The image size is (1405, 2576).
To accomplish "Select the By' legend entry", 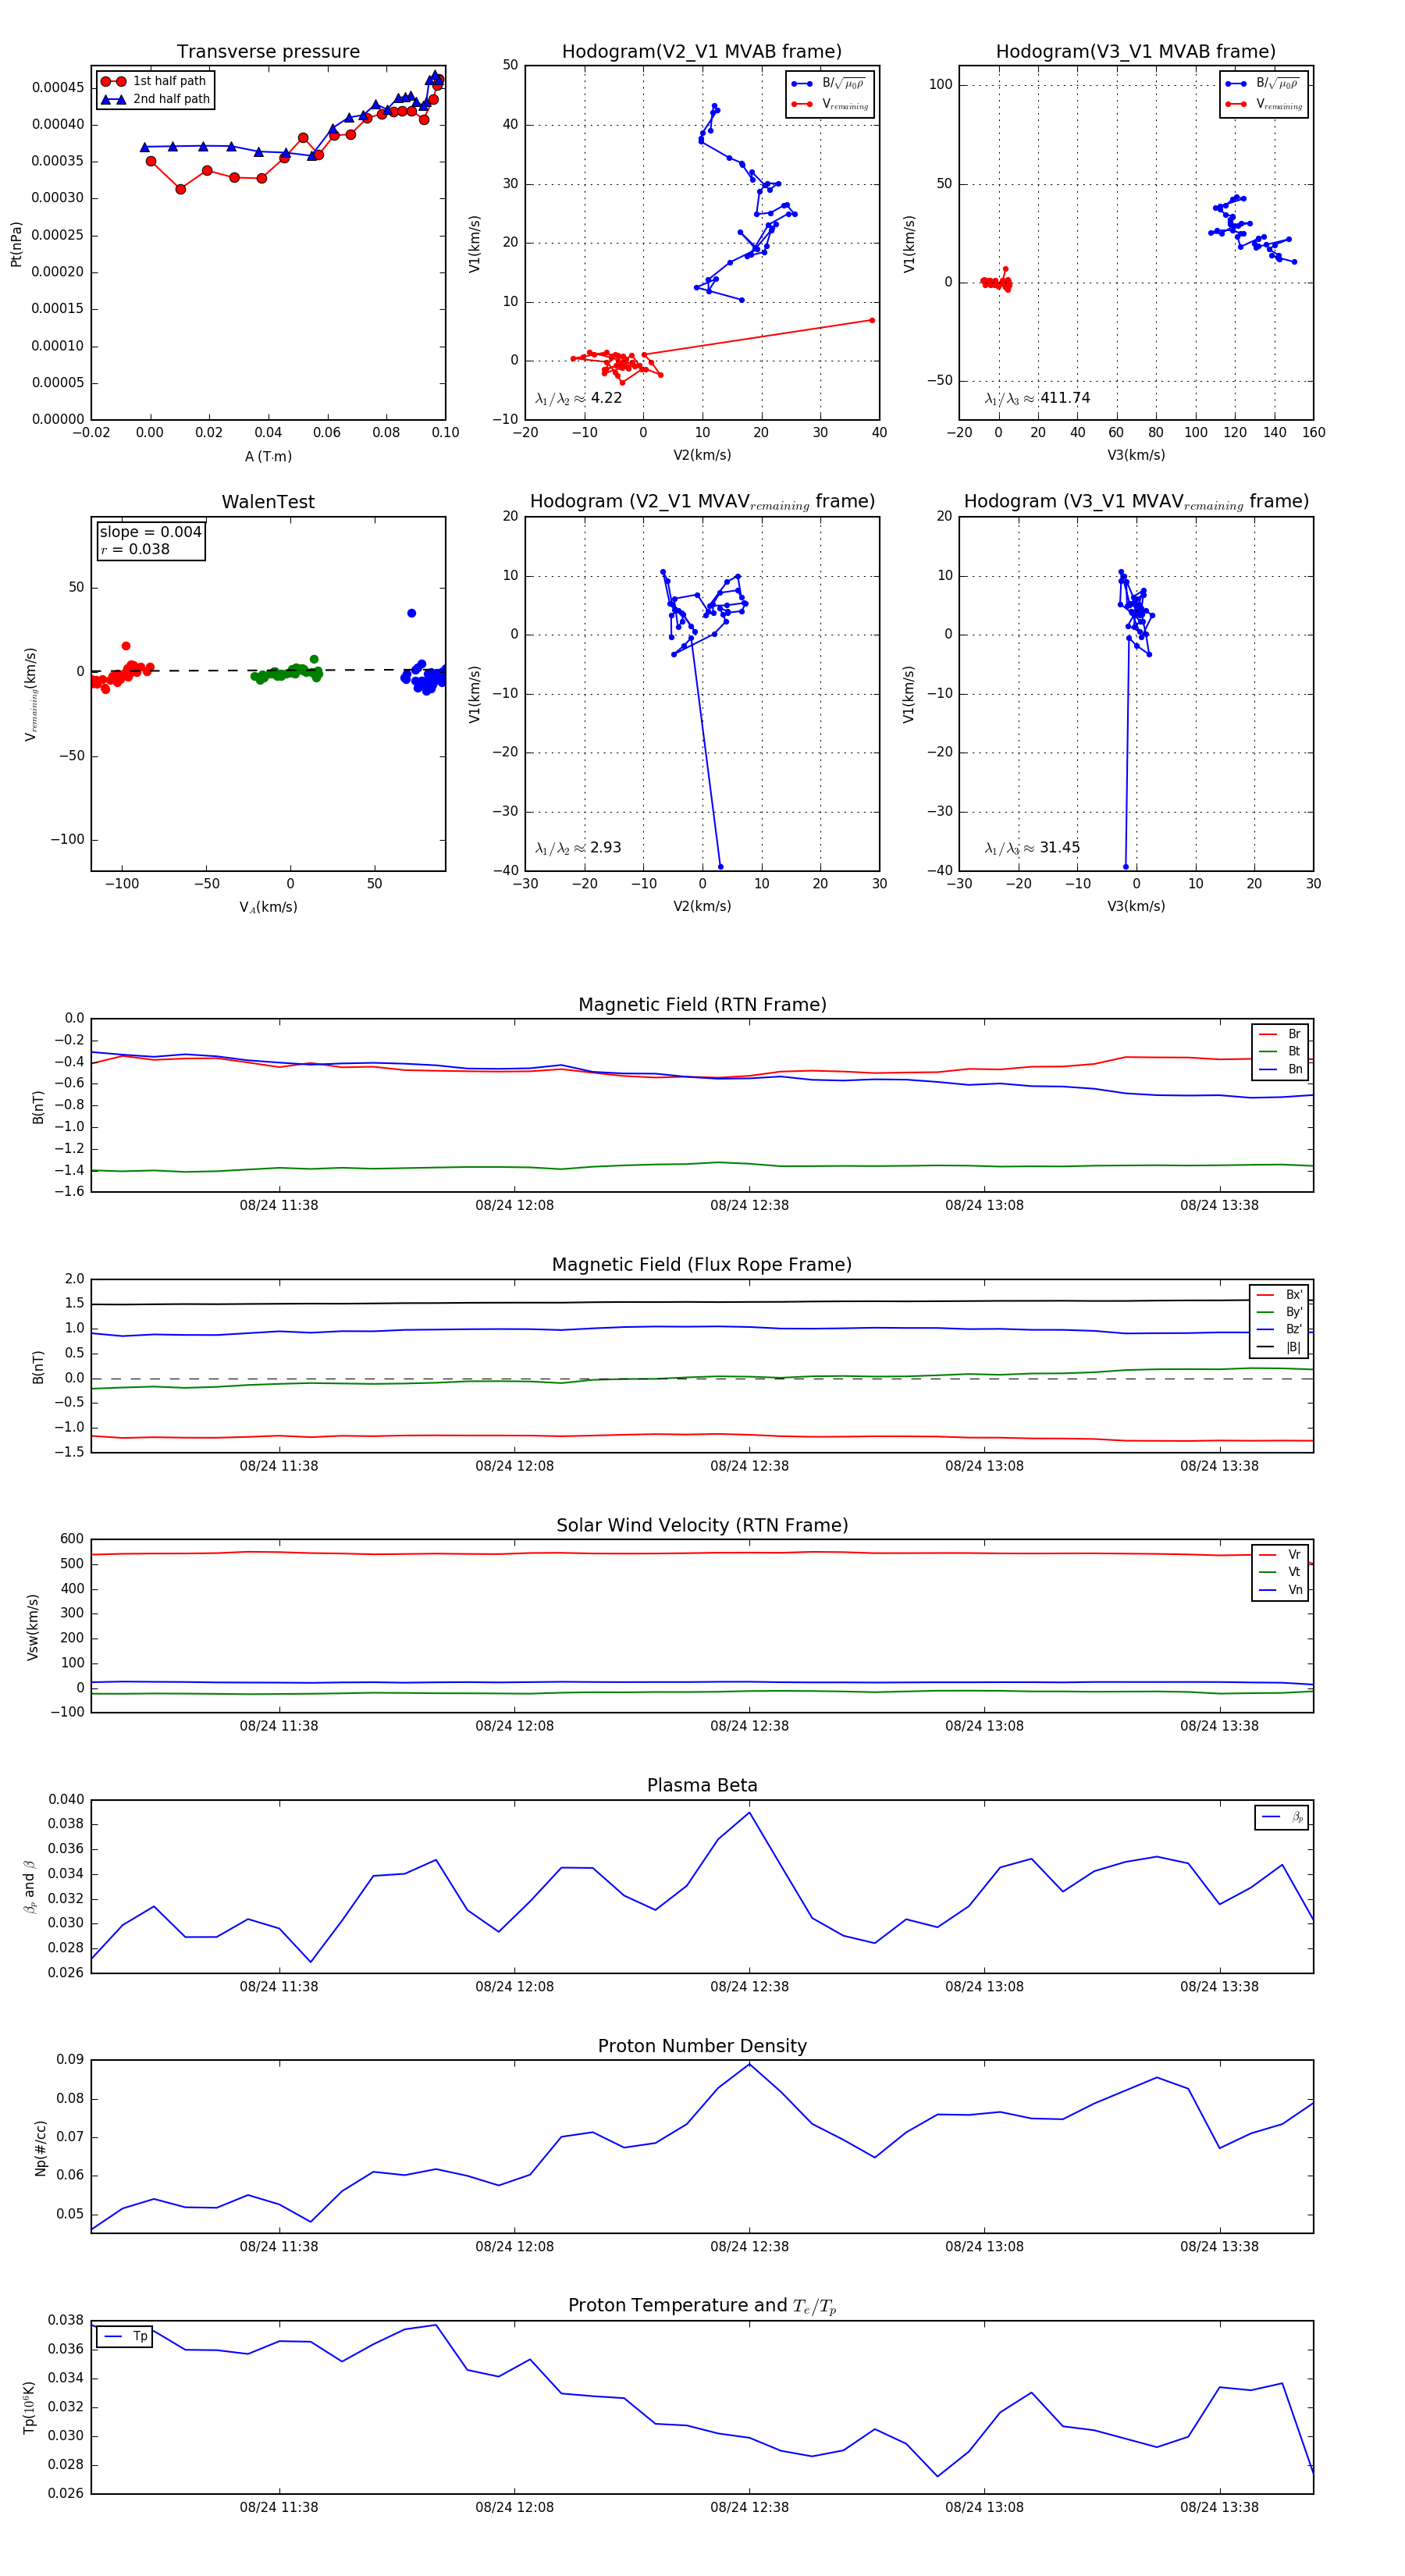I will tap(1279, 1312).
